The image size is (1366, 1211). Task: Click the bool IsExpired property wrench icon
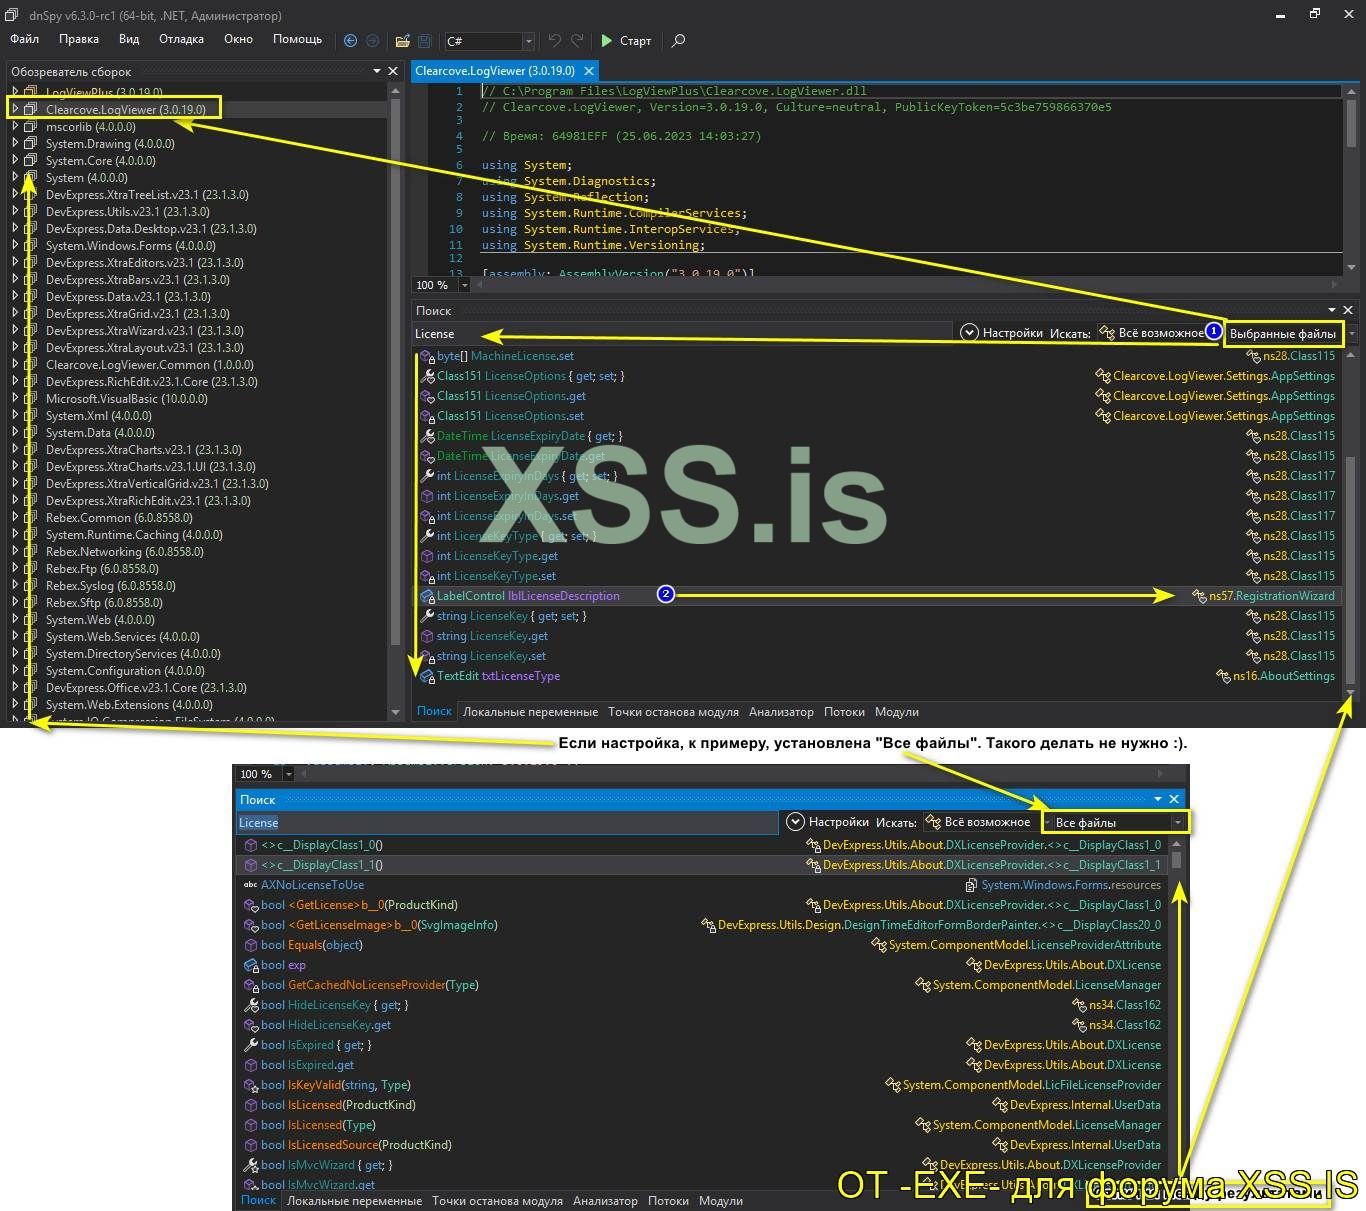click(x=251, y=1045)
